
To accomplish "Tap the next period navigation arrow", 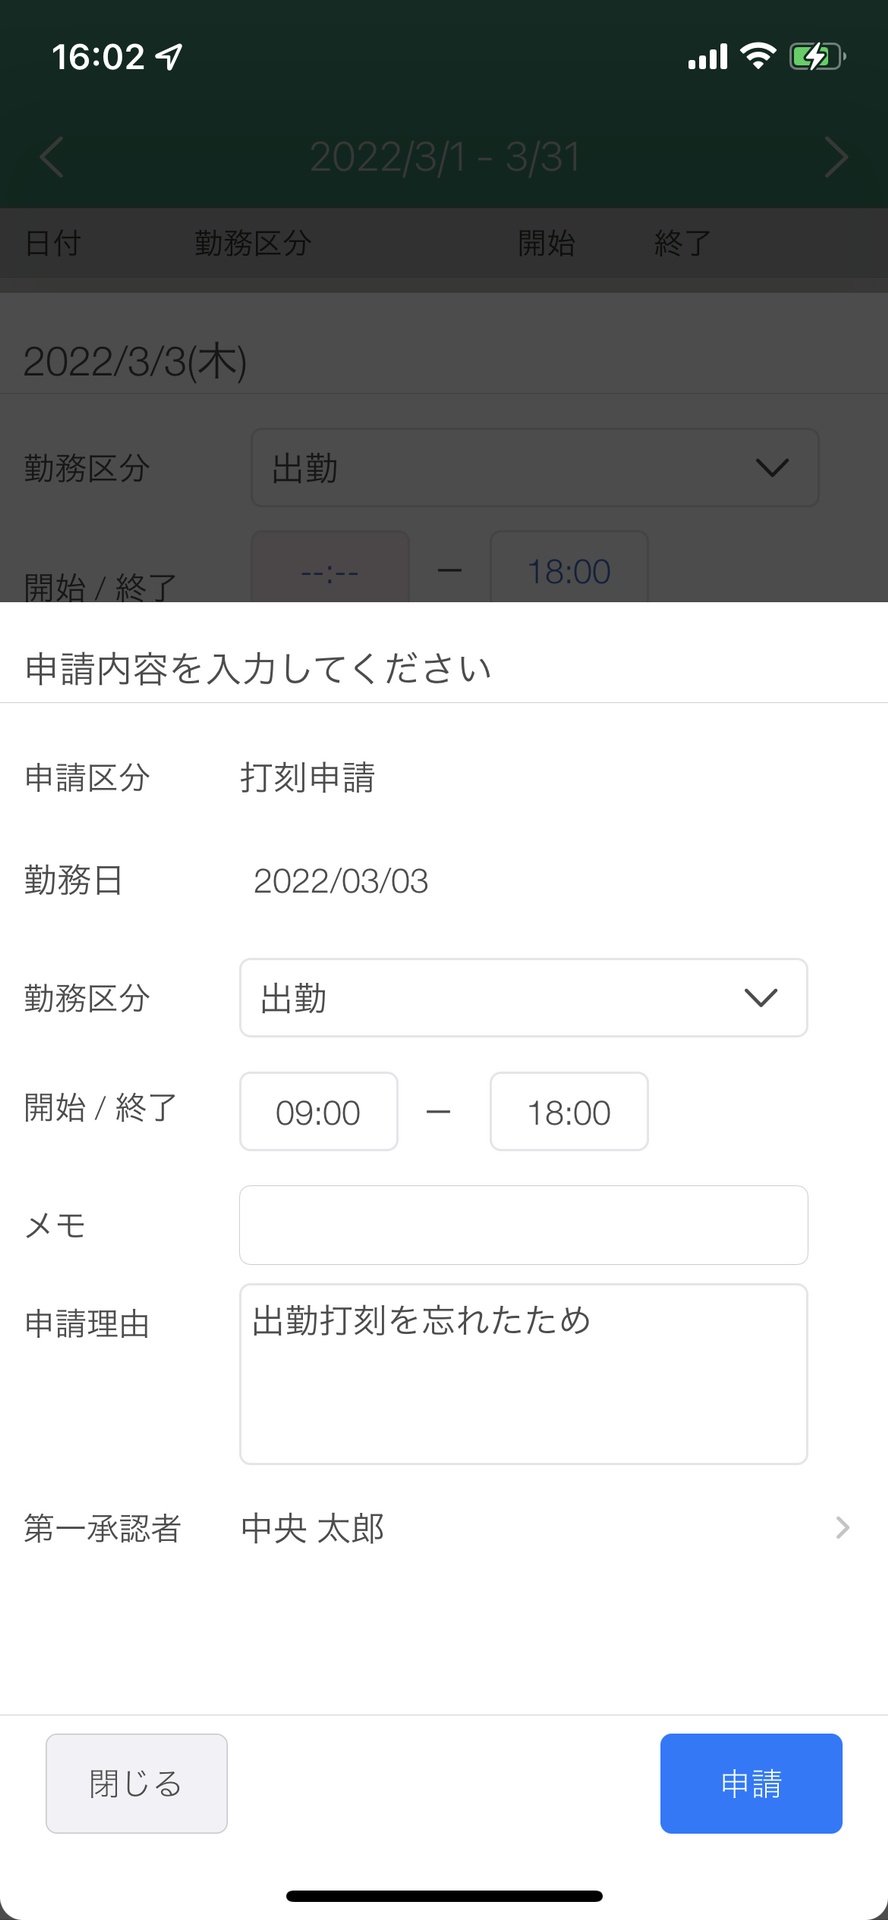I will coord(837,157).
